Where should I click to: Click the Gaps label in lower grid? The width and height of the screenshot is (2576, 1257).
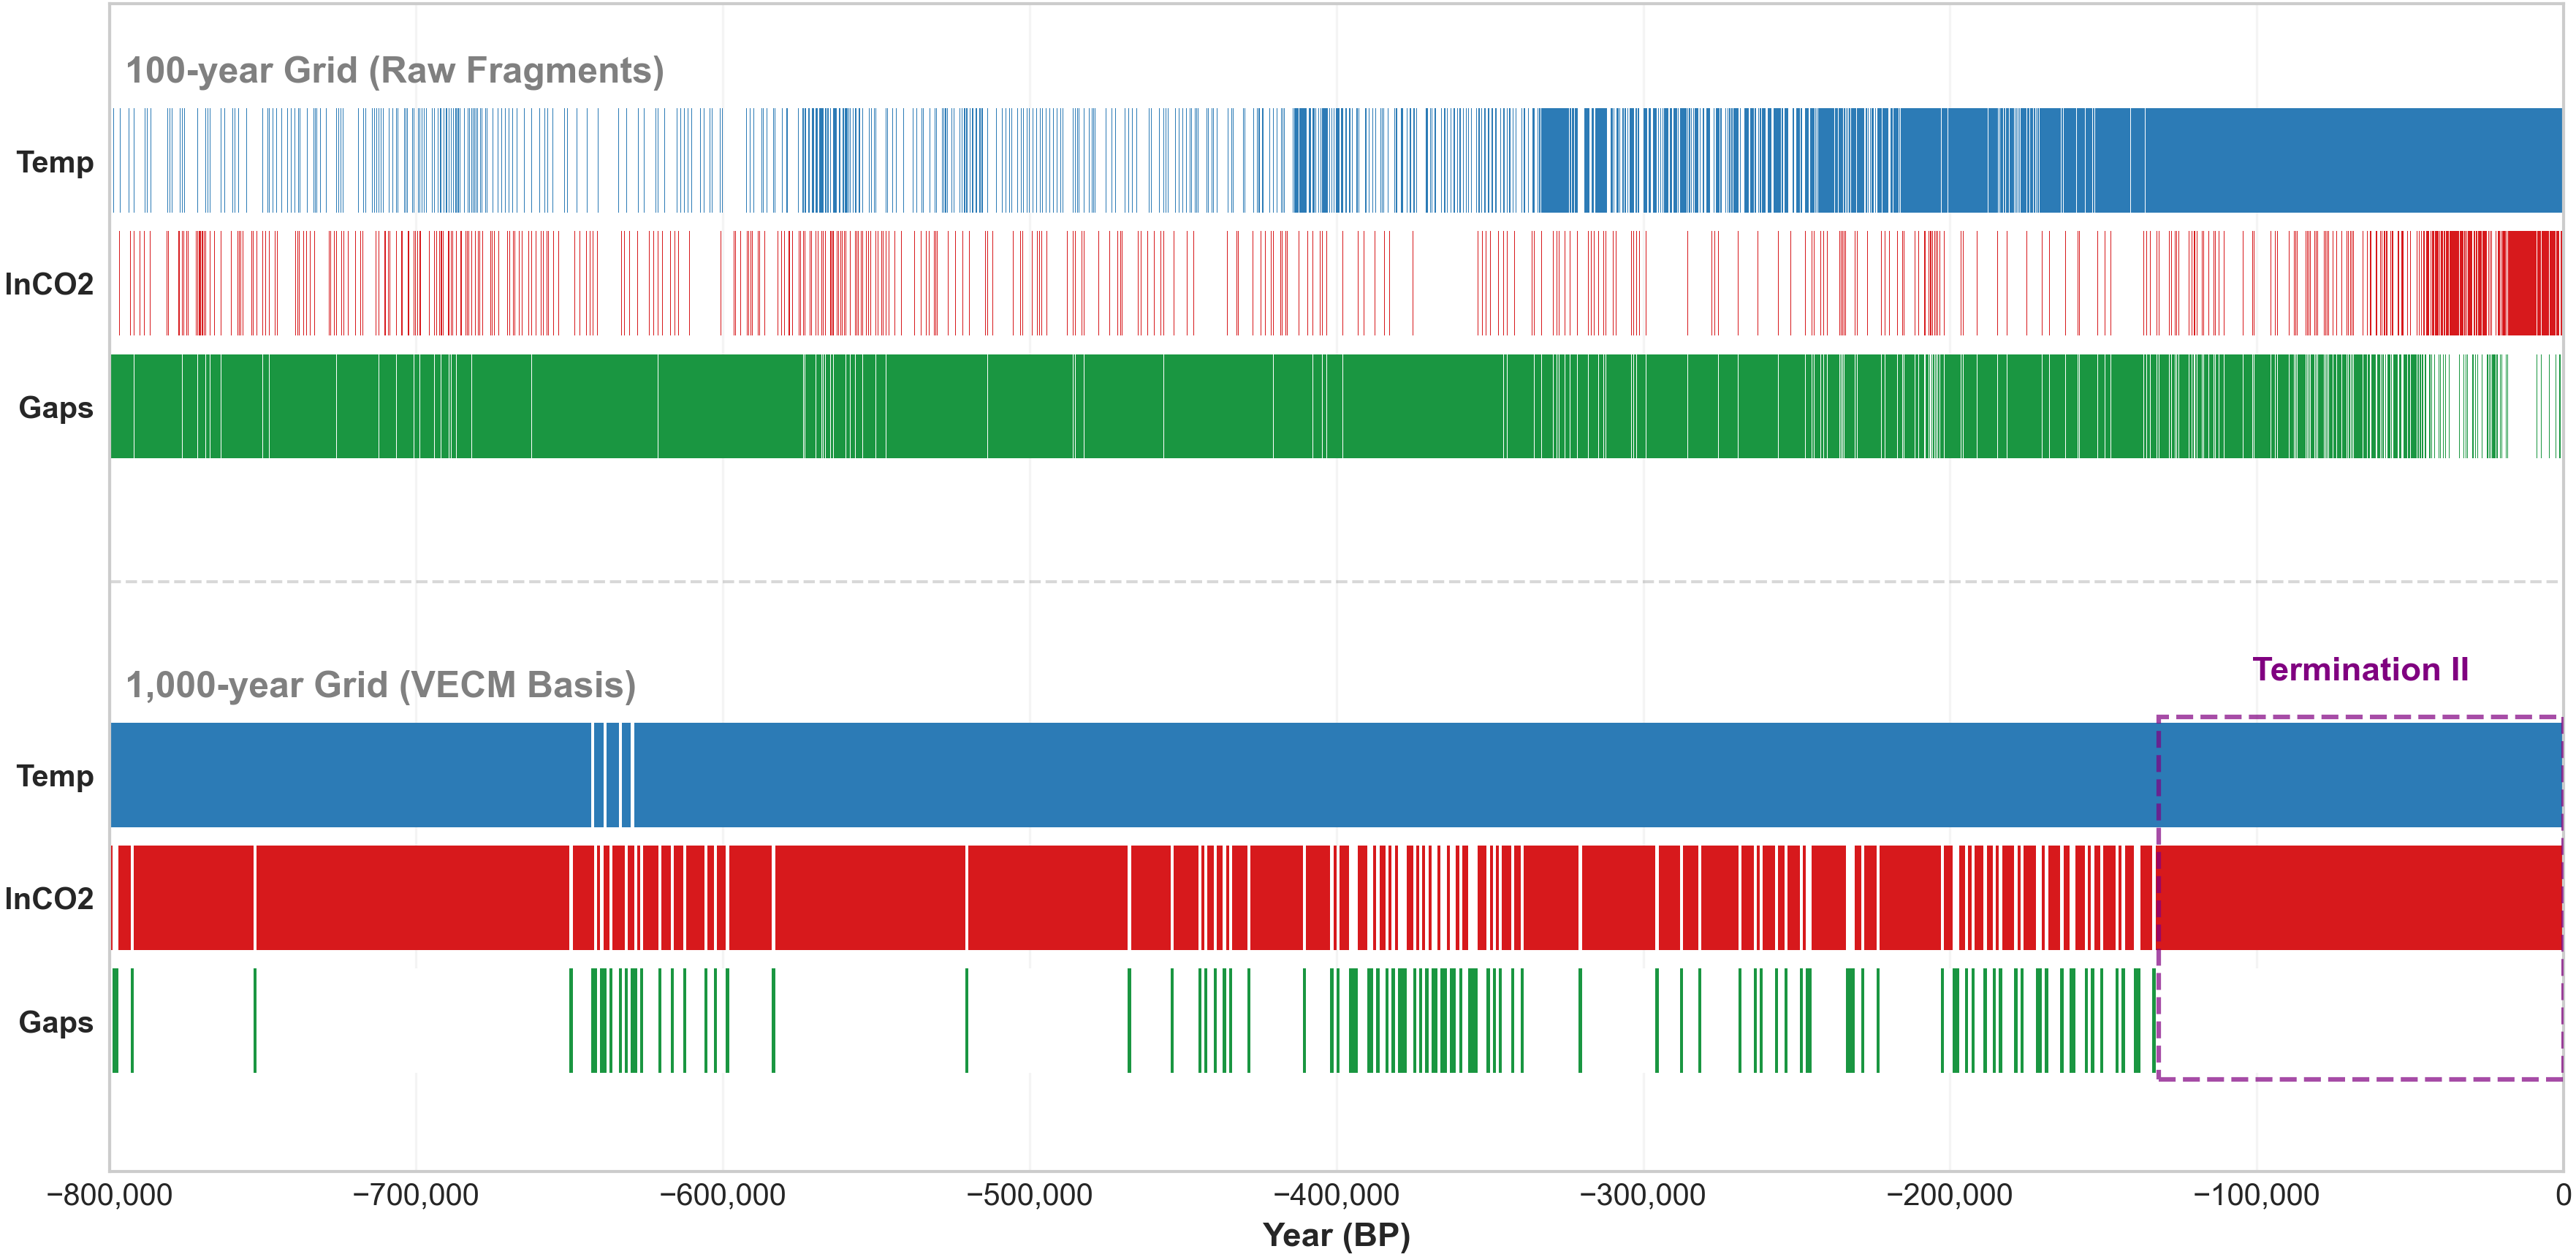[x=56, y=1021]
